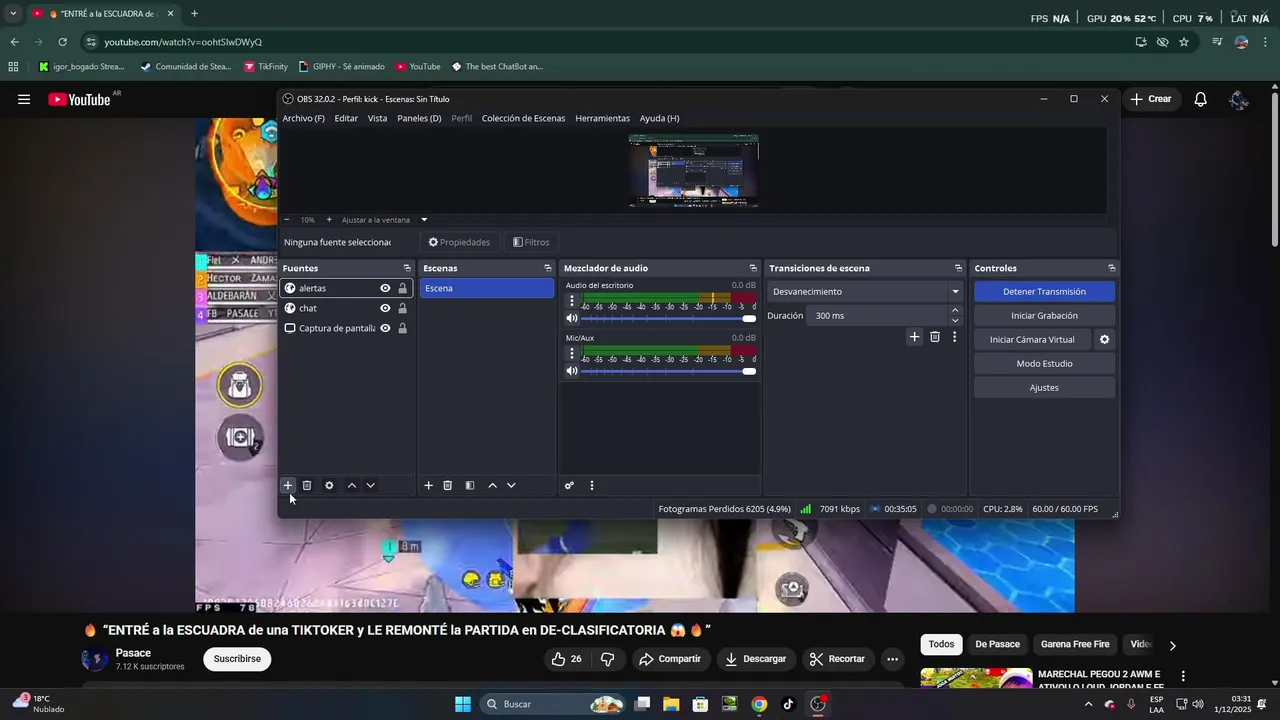Move scene down in Escenas panel
Screen dimensions: 1280x720
511,485
